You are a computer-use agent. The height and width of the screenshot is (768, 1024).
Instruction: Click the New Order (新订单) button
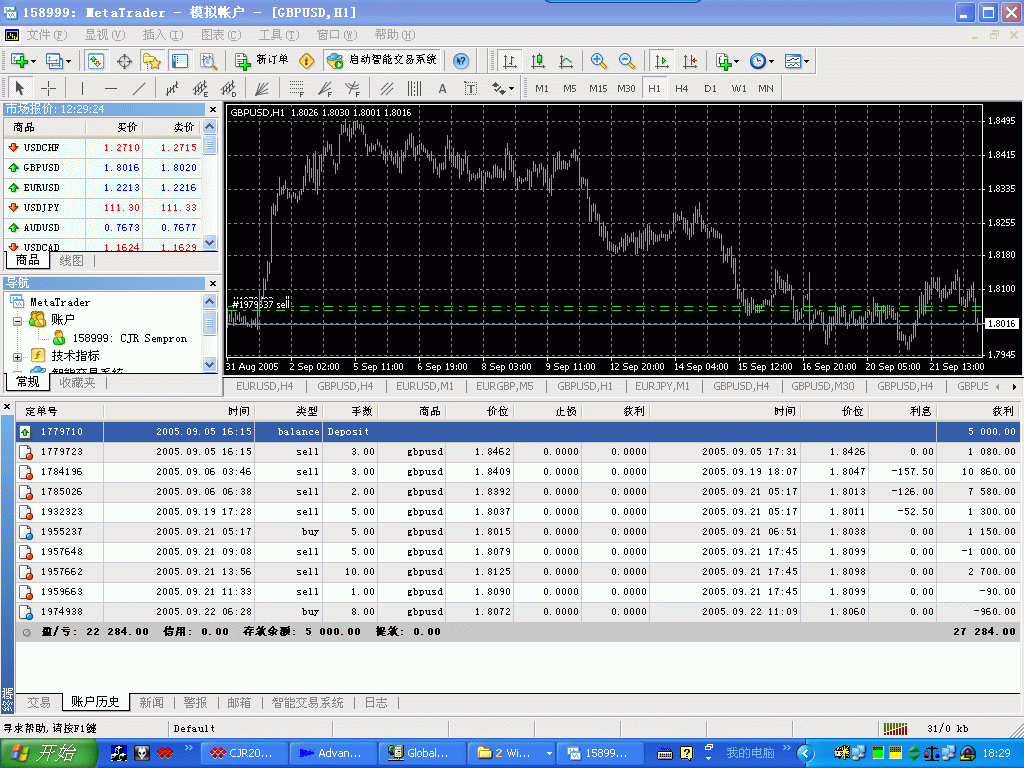tap(262, 61)
